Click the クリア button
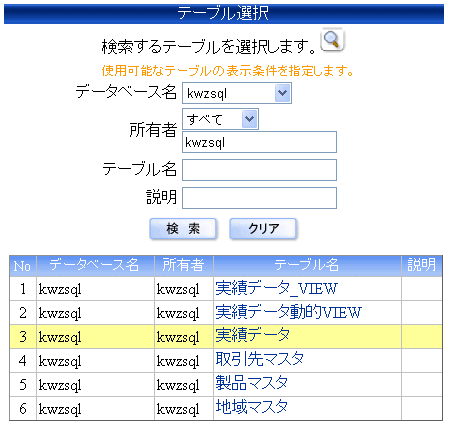The height and width of the screenshot is (427, 449). [263, 229]
